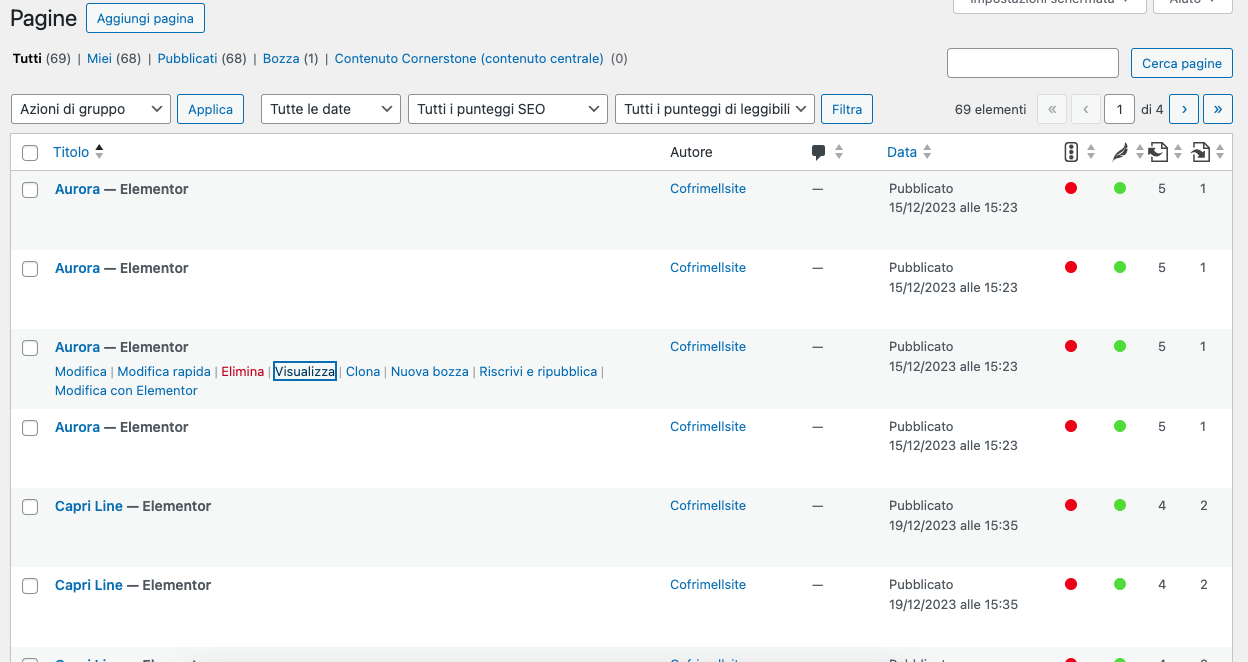Click the red Elimina link
The width and height of the screenshot is (1248, 662).
point(243,371)
